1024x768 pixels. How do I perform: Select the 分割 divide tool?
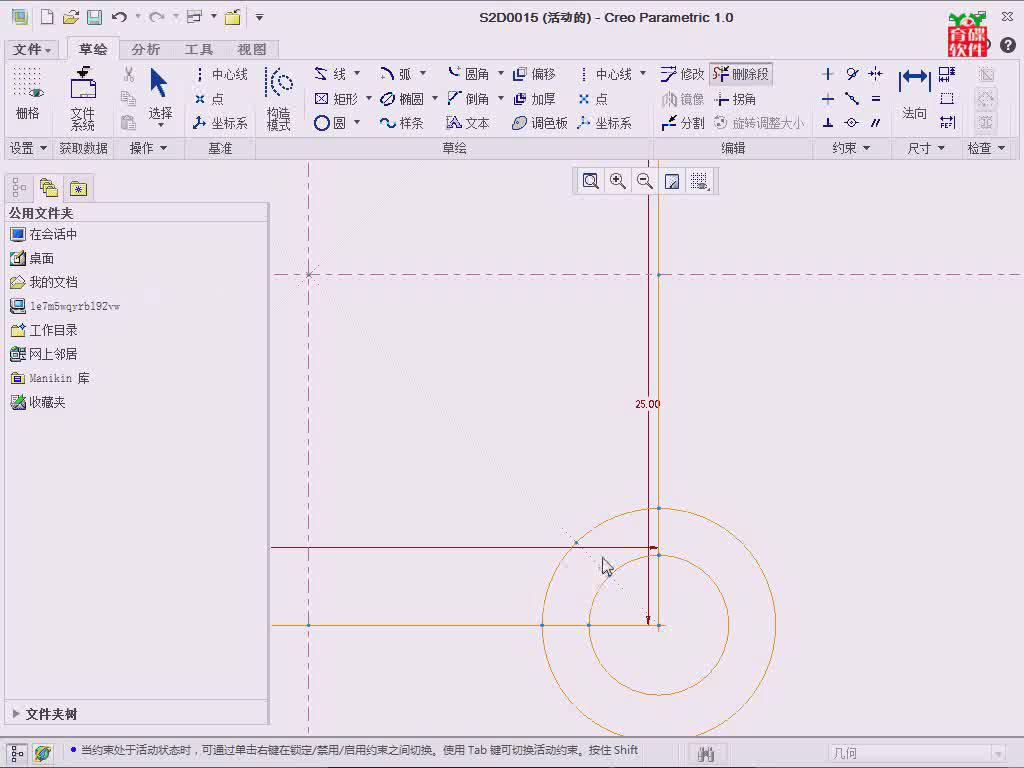tap(682, 123)
